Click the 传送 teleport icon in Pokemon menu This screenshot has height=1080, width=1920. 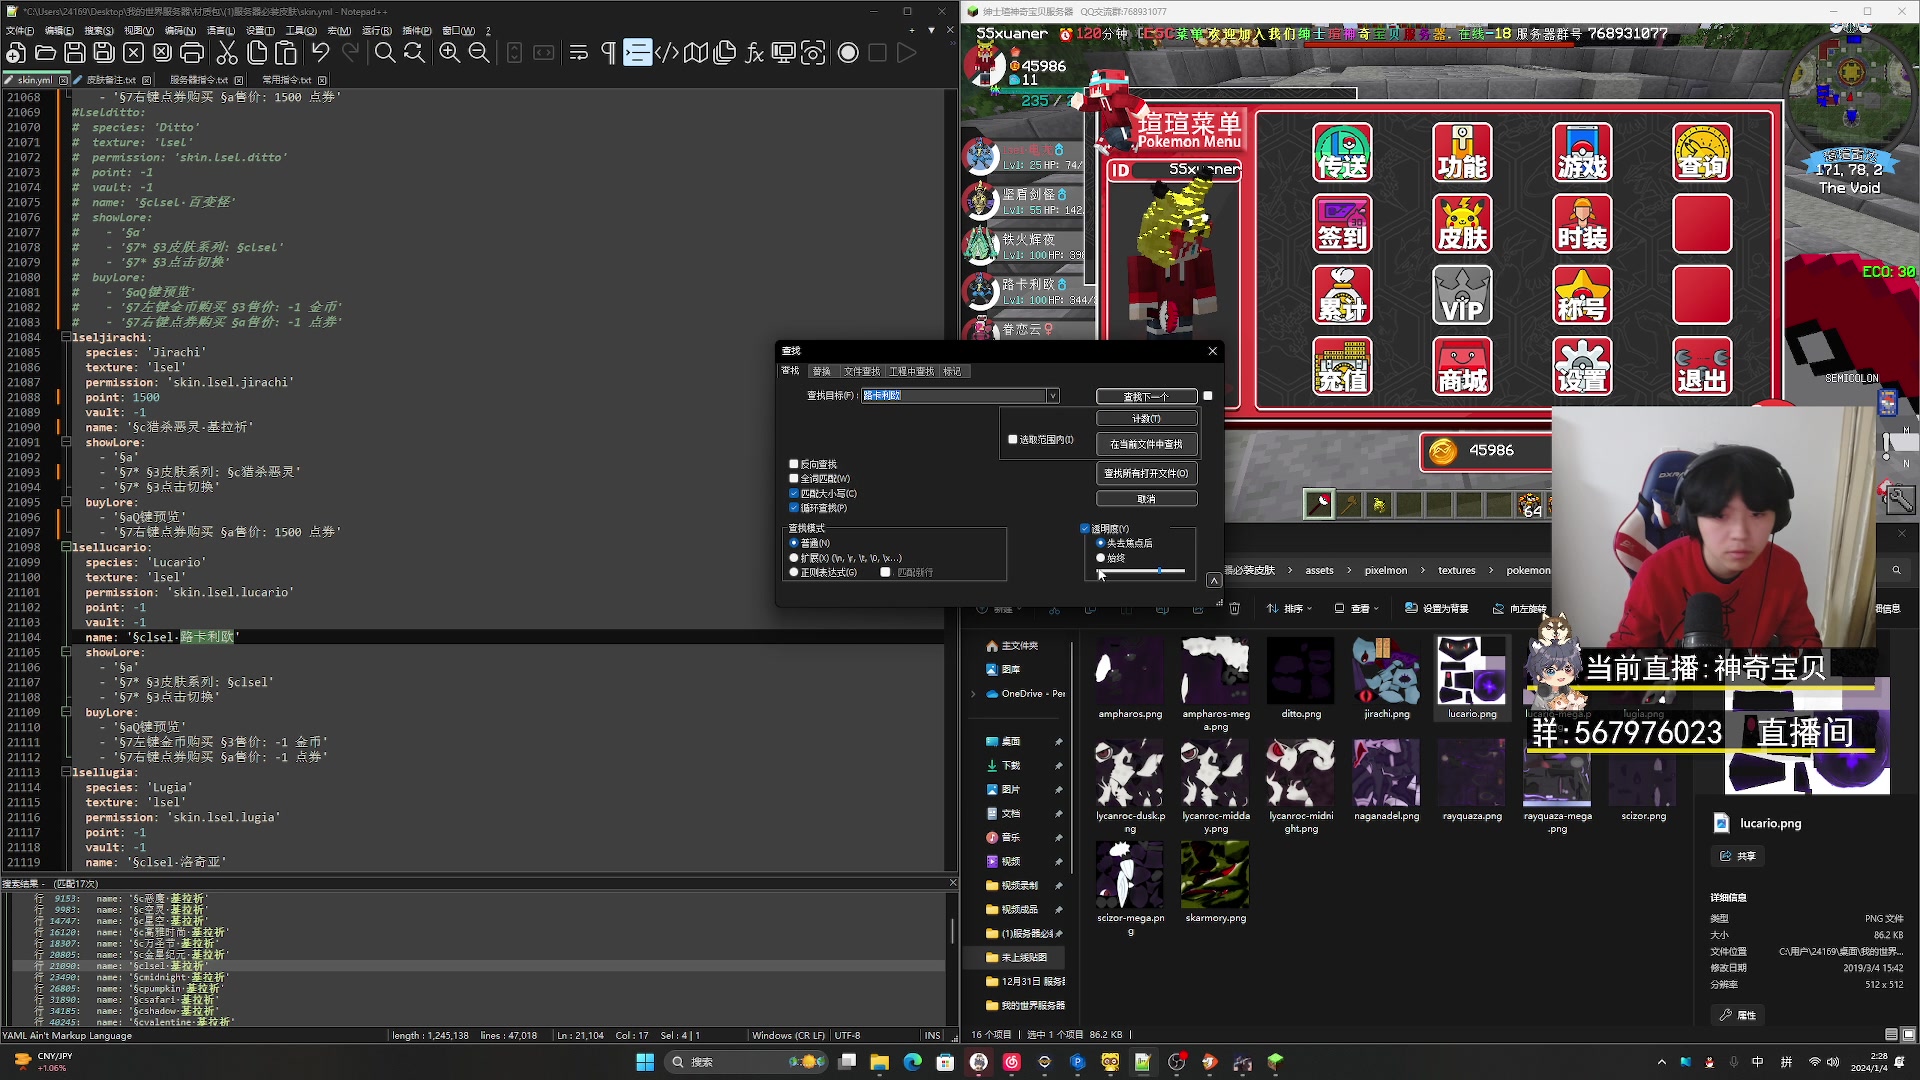click(1342, 152)
